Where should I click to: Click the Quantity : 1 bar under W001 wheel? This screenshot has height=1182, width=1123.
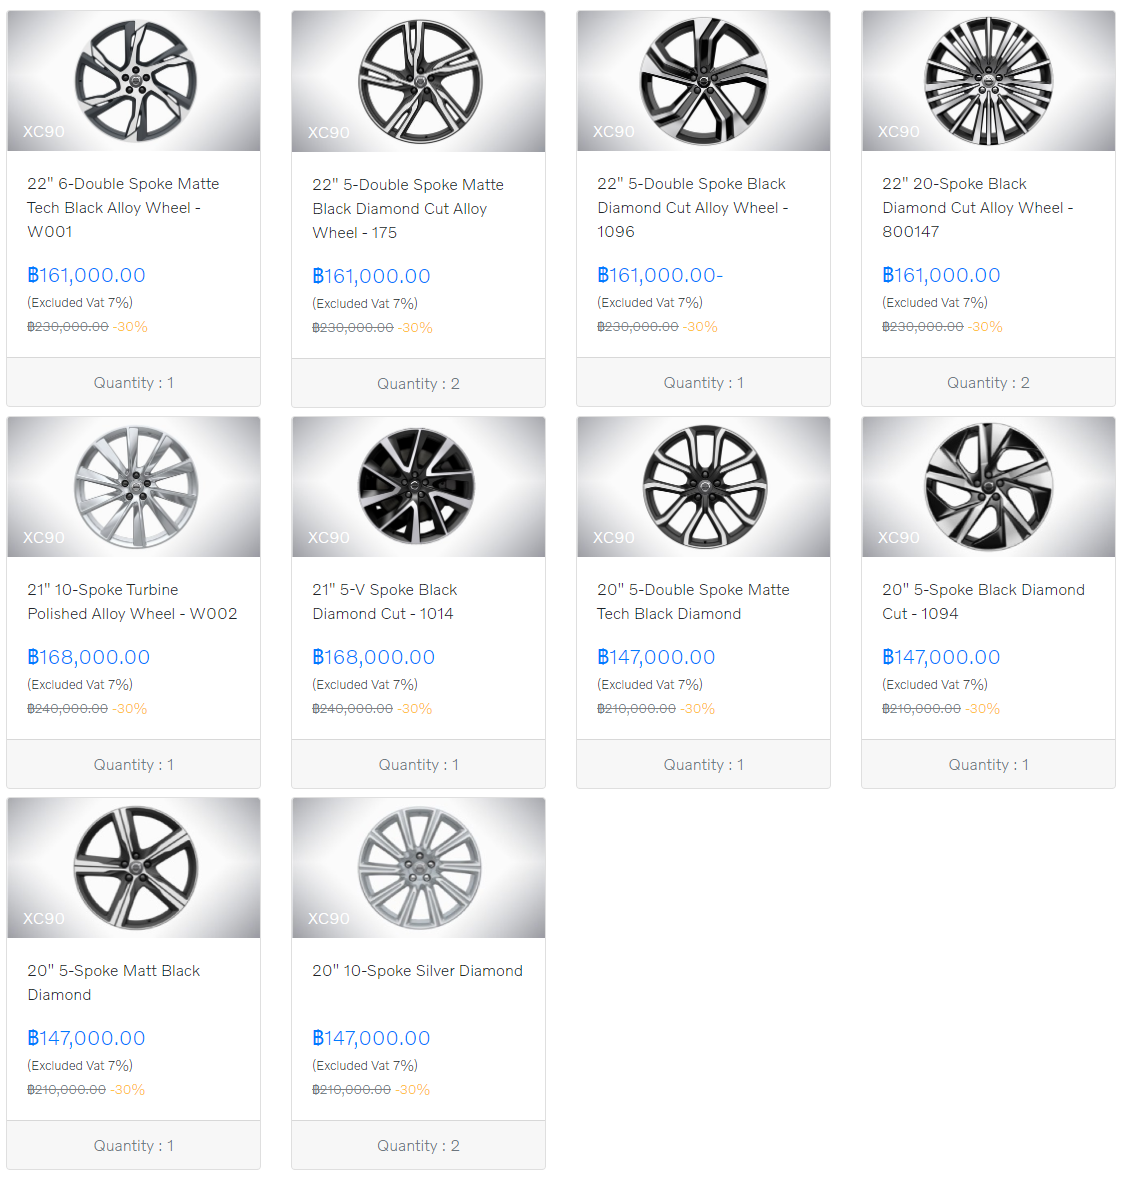pyautogui.click(x=133, y=382)
